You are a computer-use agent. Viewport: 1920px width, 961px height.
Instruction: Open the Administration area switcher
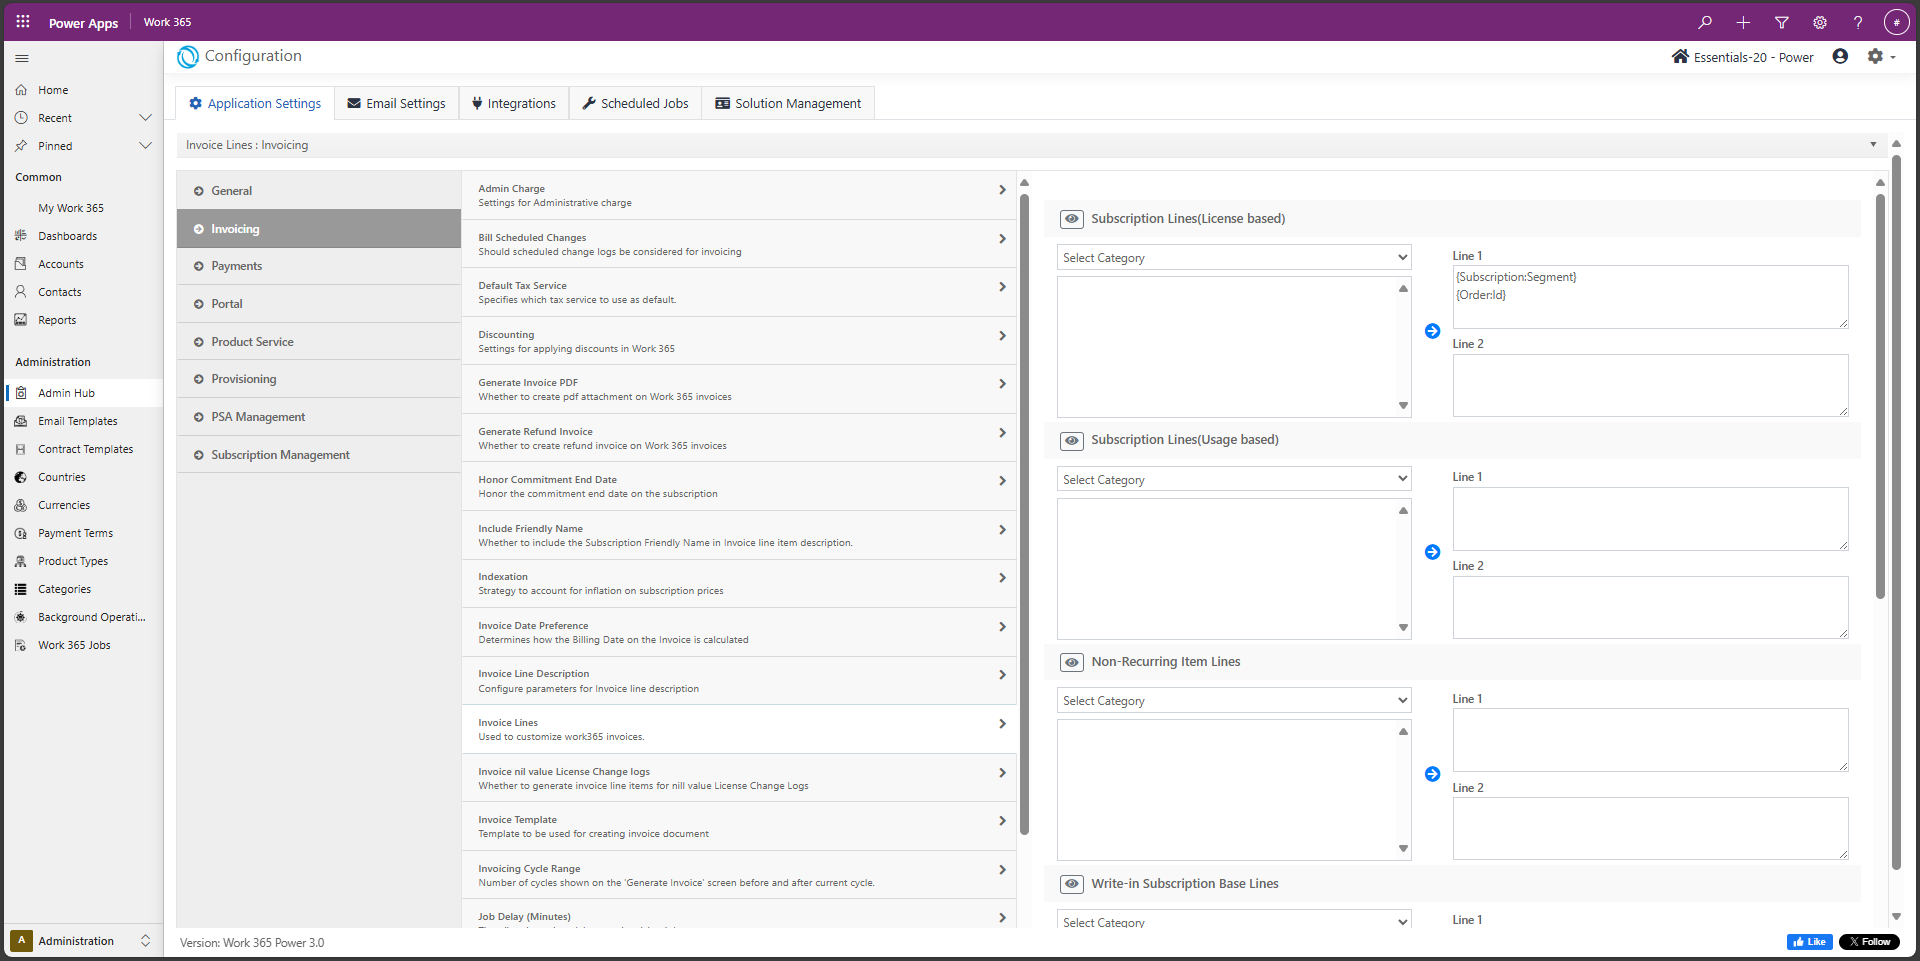coord(82,941)
